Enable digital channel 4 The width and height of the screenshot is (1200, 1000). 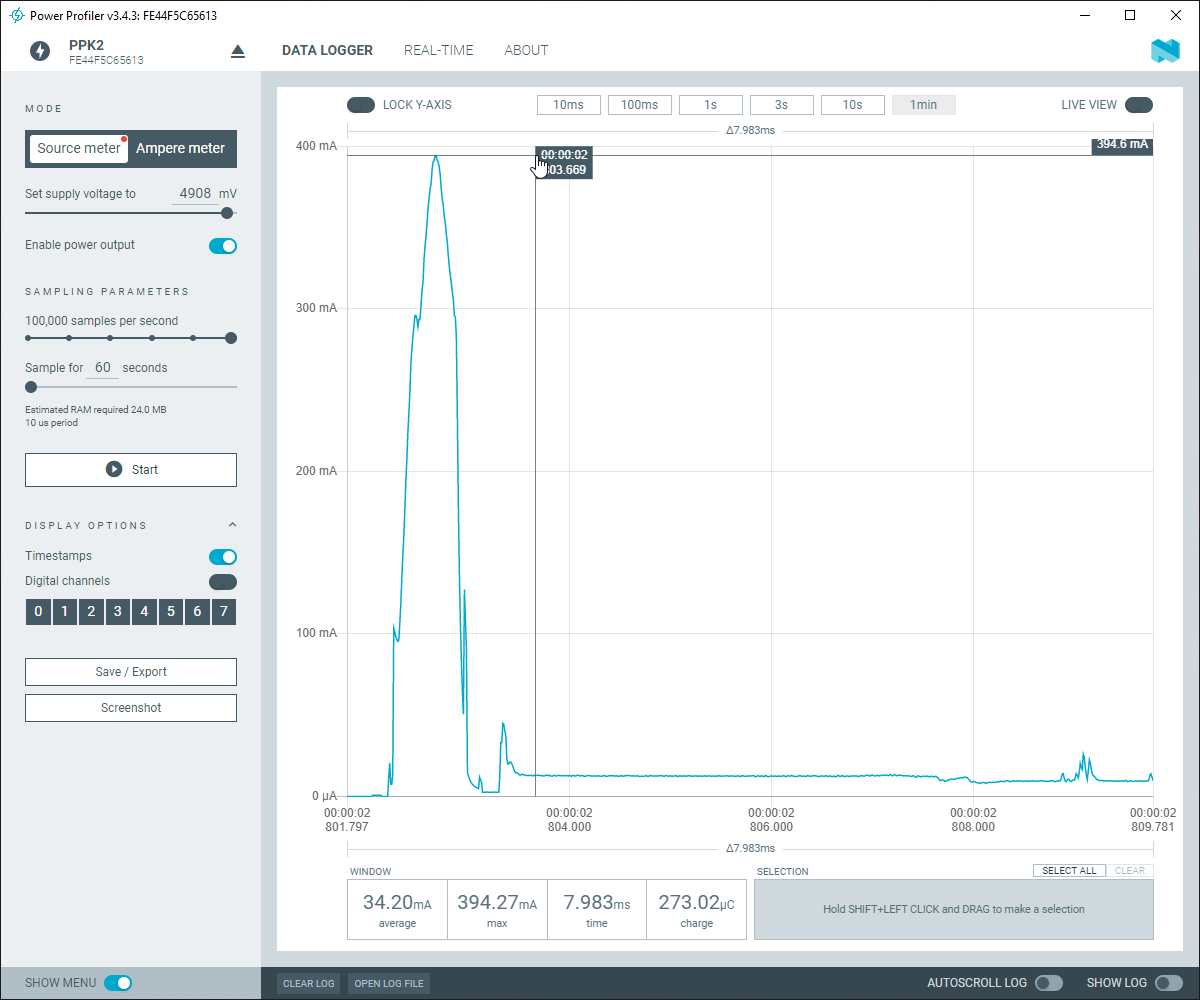click(x=144, y=611)
